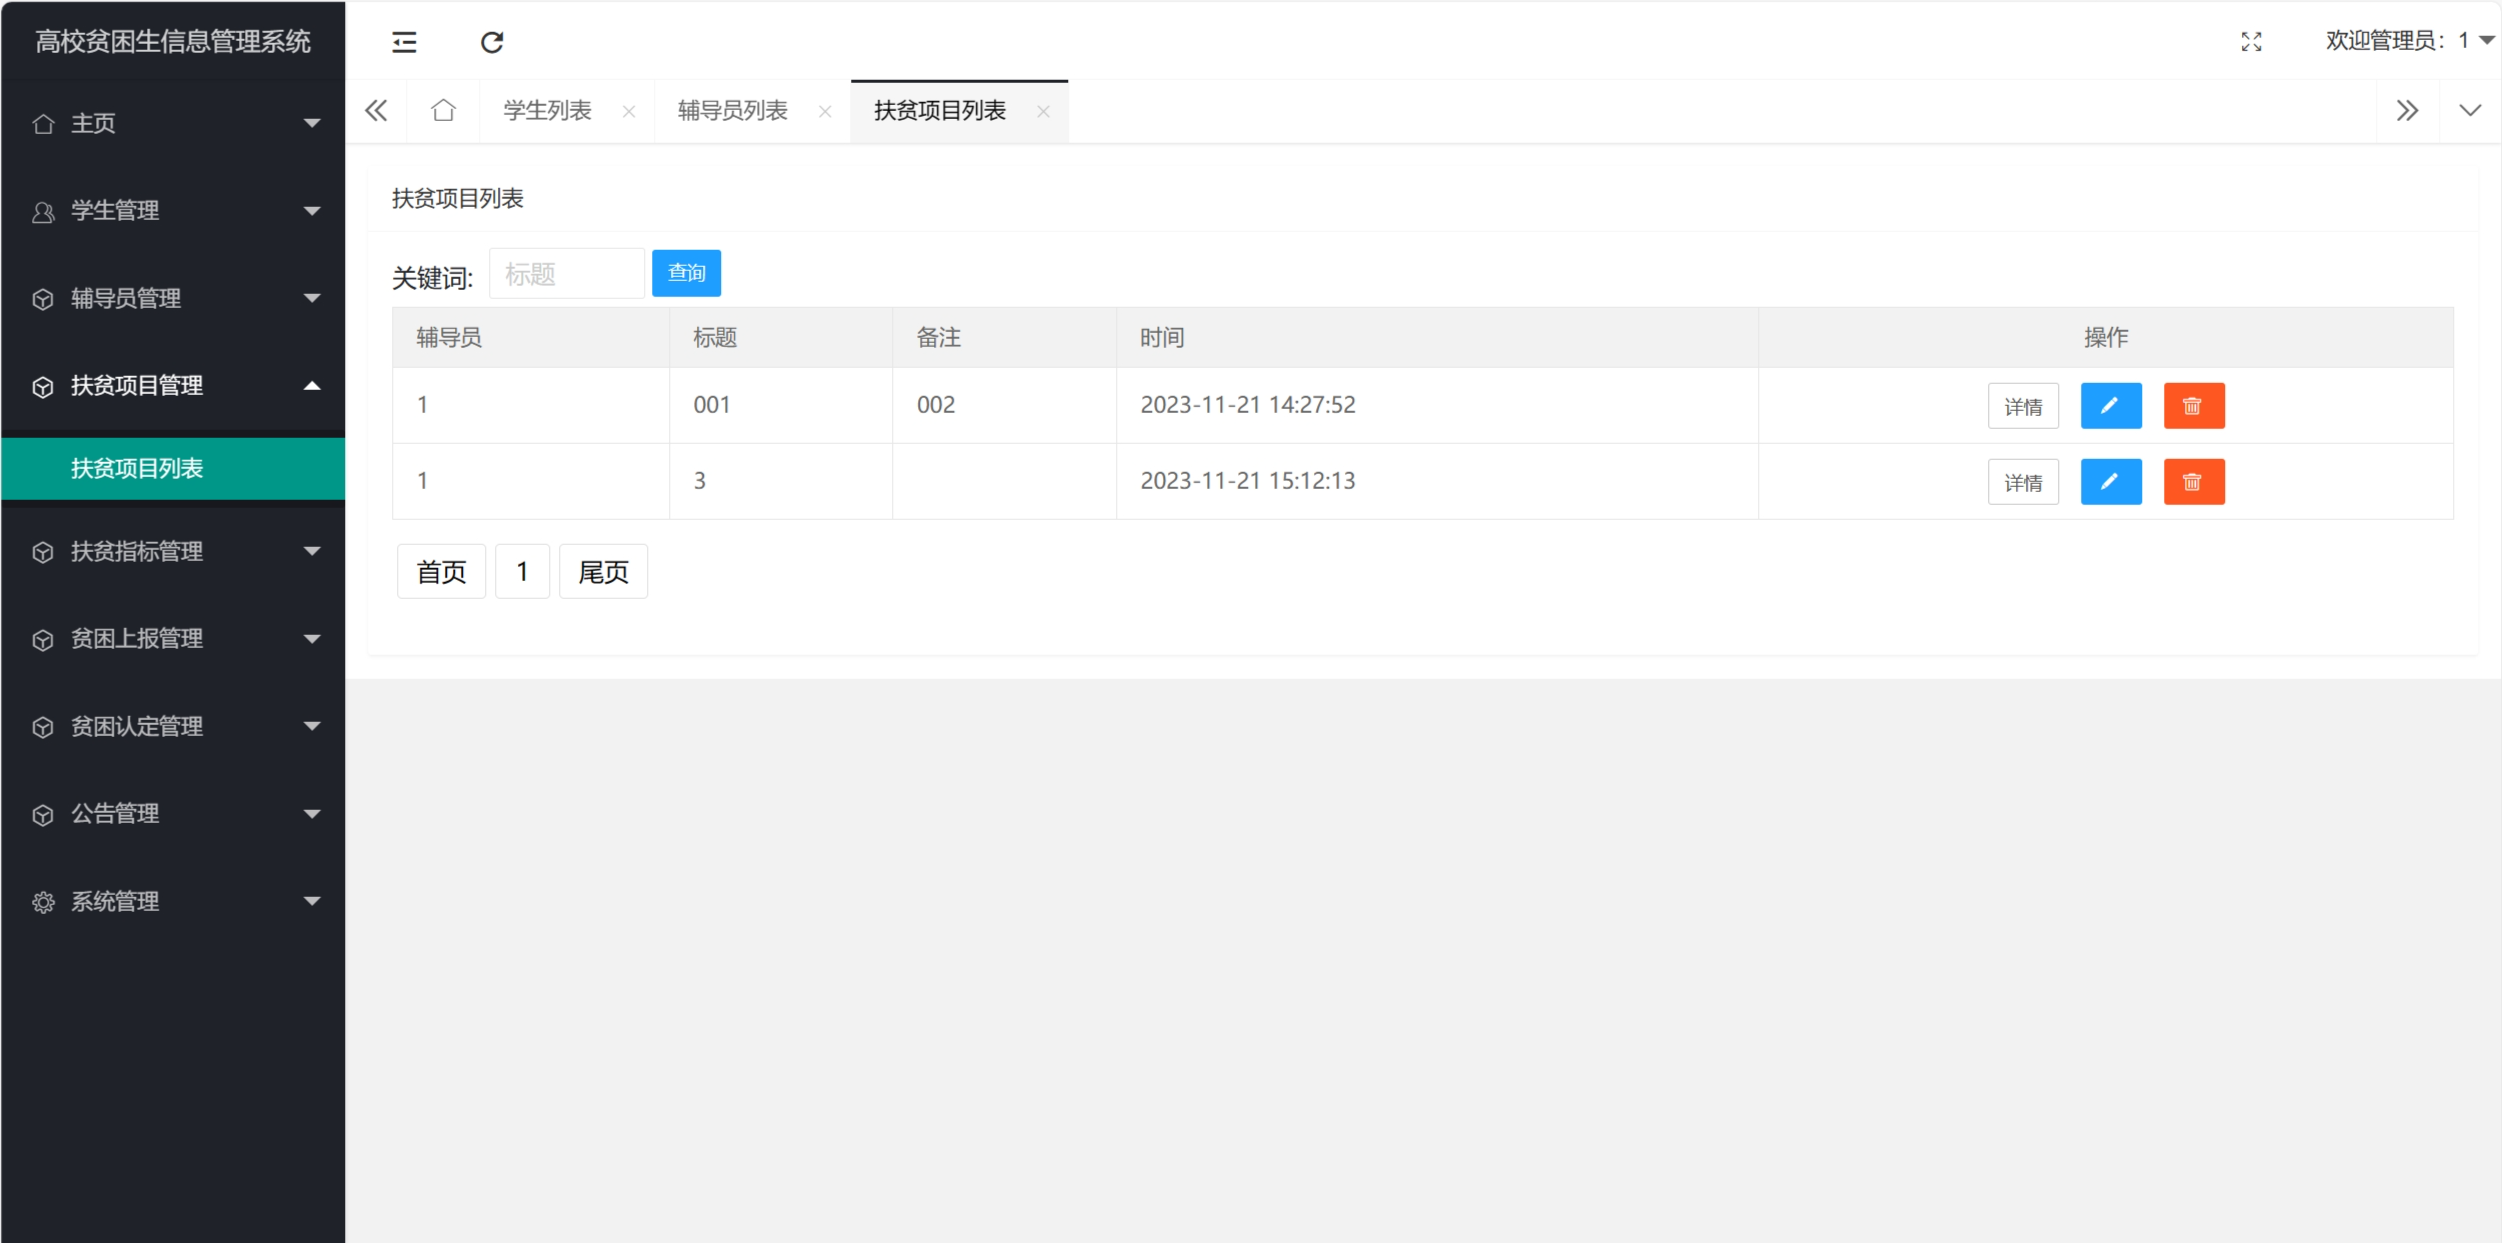Jump to the last page with 尾页
2502x1243 pixels.
coord(603,570)
